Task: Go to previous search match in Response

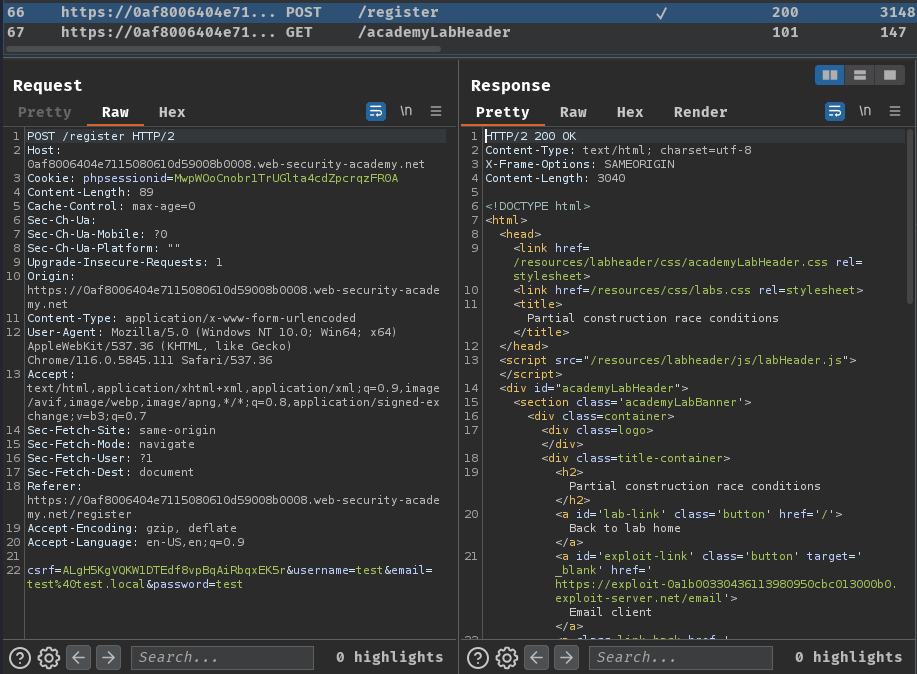Action: (536, 658)
